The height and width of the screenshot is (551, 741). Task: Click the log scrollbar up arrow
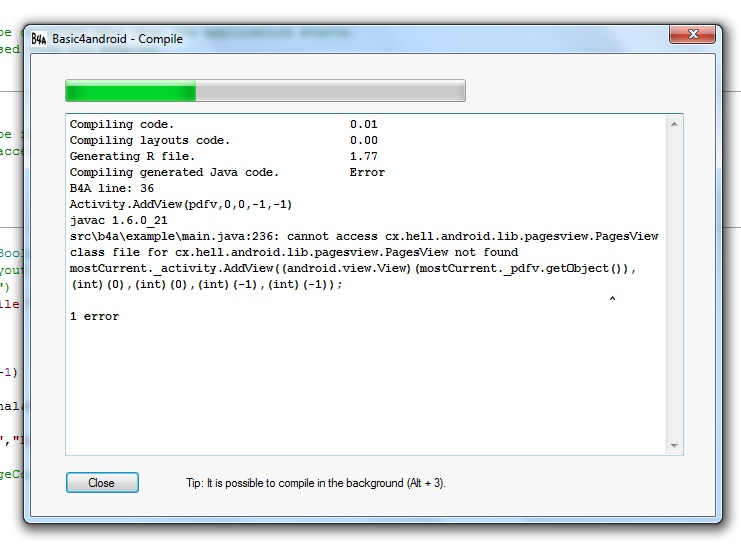[x=674, y=124]
